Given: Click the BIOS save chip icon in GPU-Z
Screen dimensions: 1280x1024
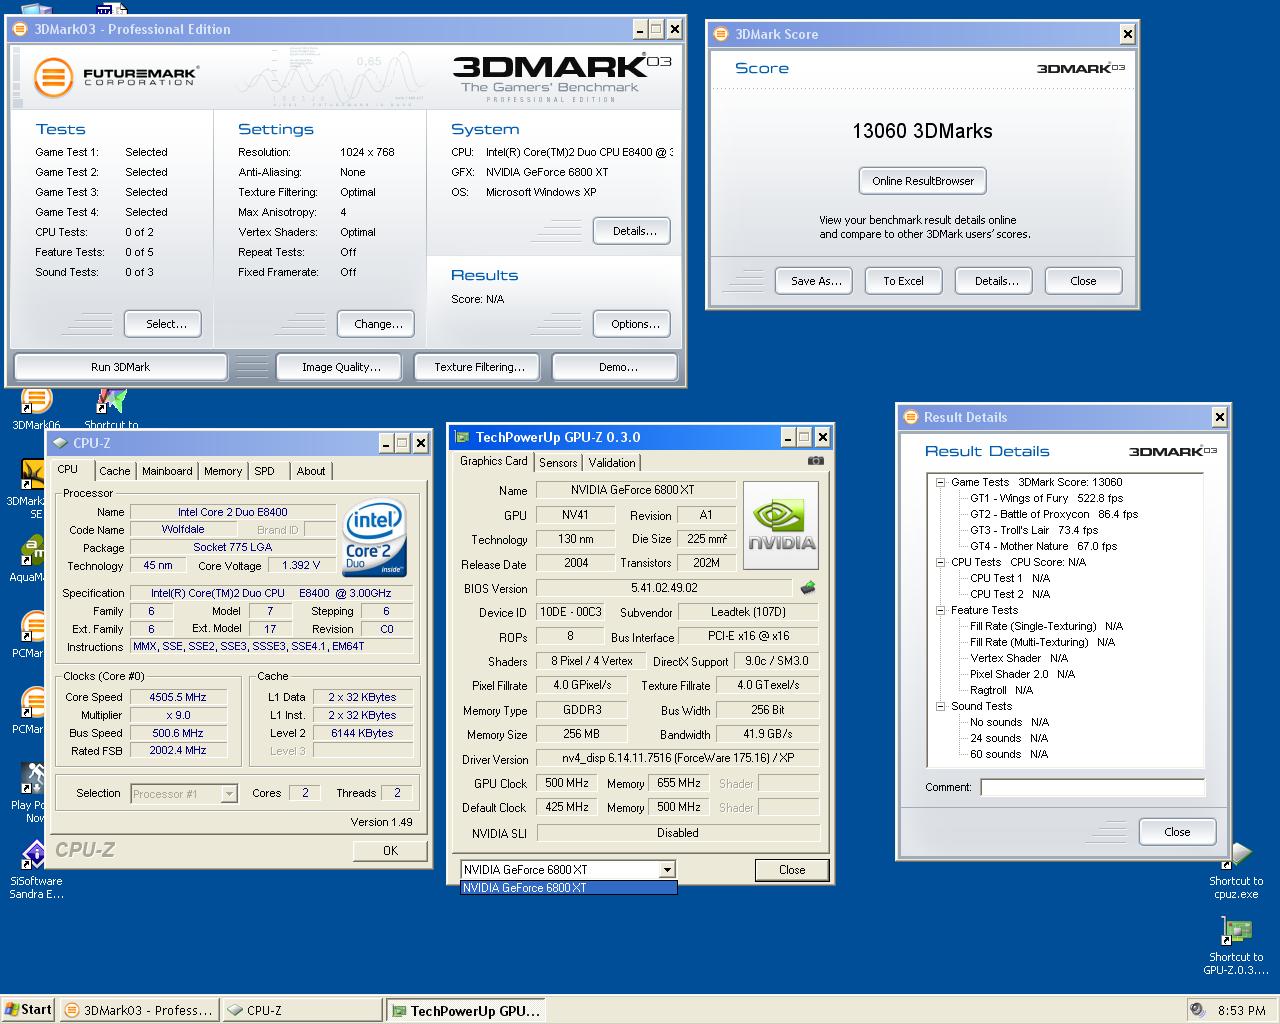Looking at the screenshot, I should pyautogui.click(x=808, y=588).
